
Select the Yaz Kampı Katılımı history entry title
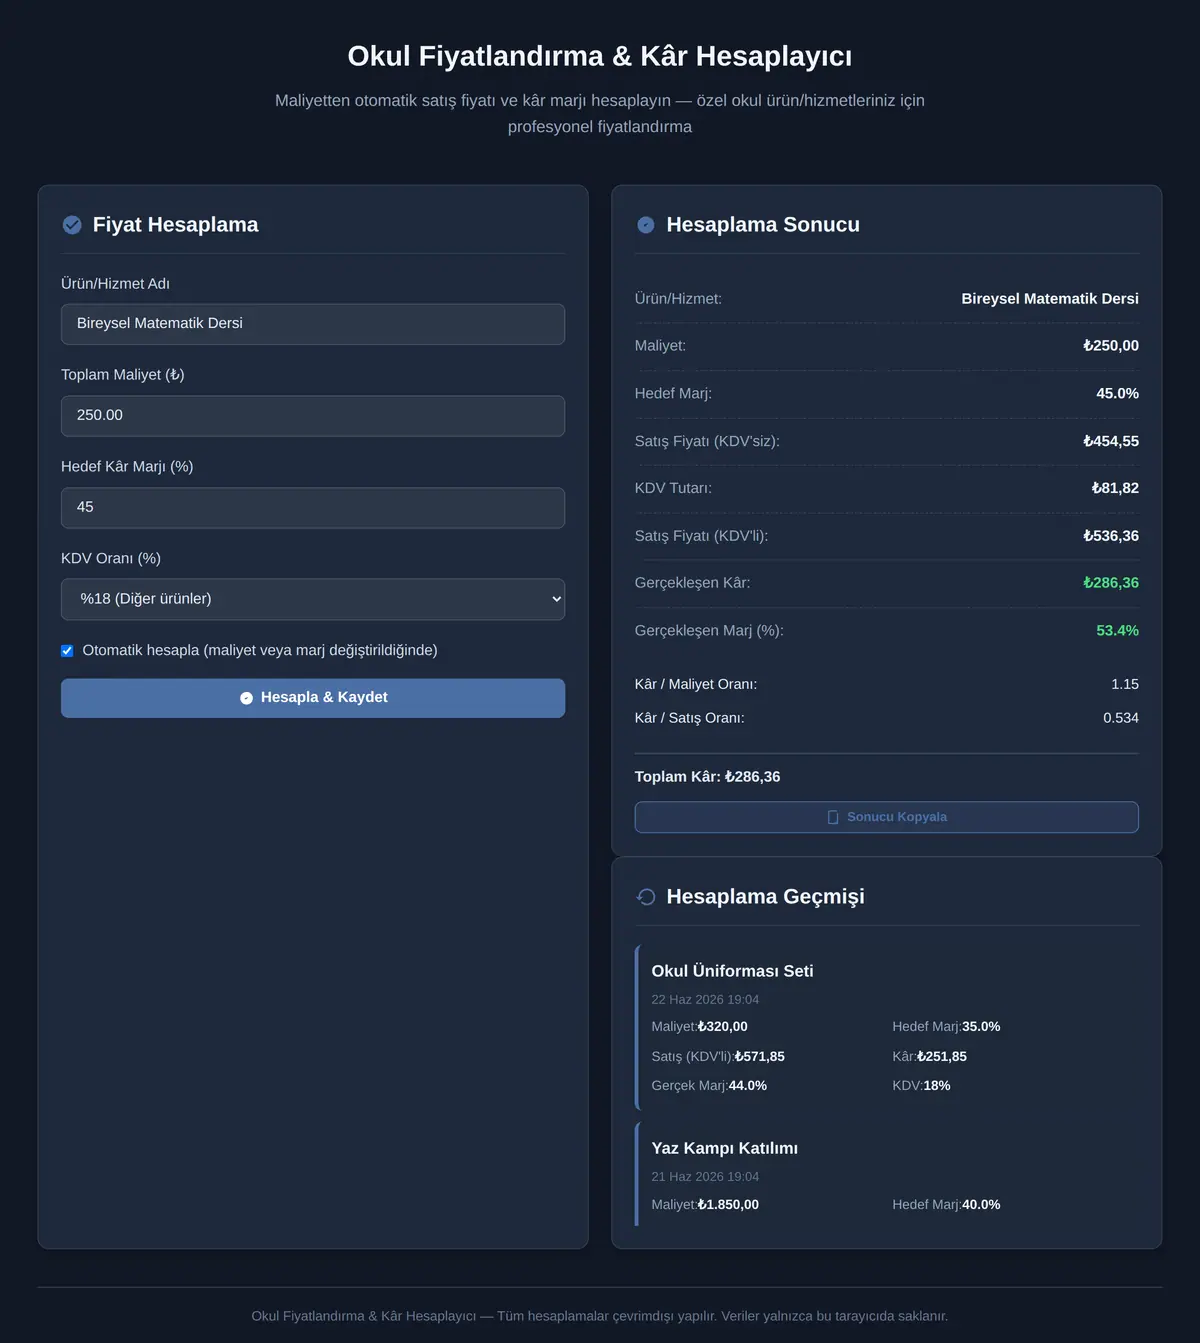(724, 1148)
